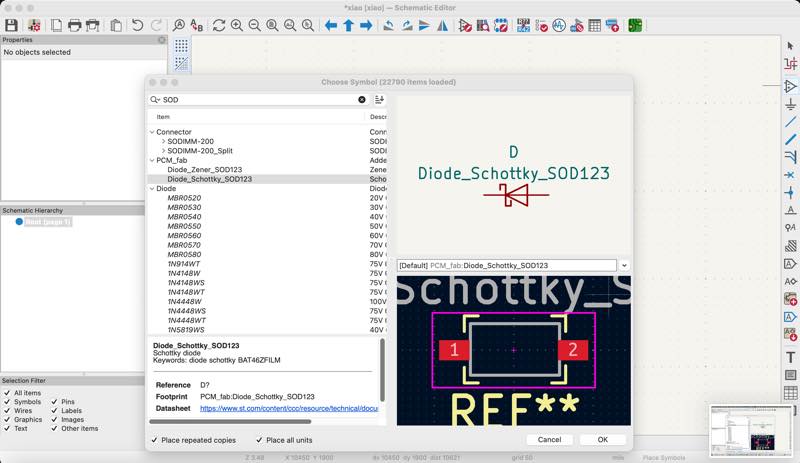Click the Save schematic icon
The width and height of the screenshot is (800, 463).
11,25
